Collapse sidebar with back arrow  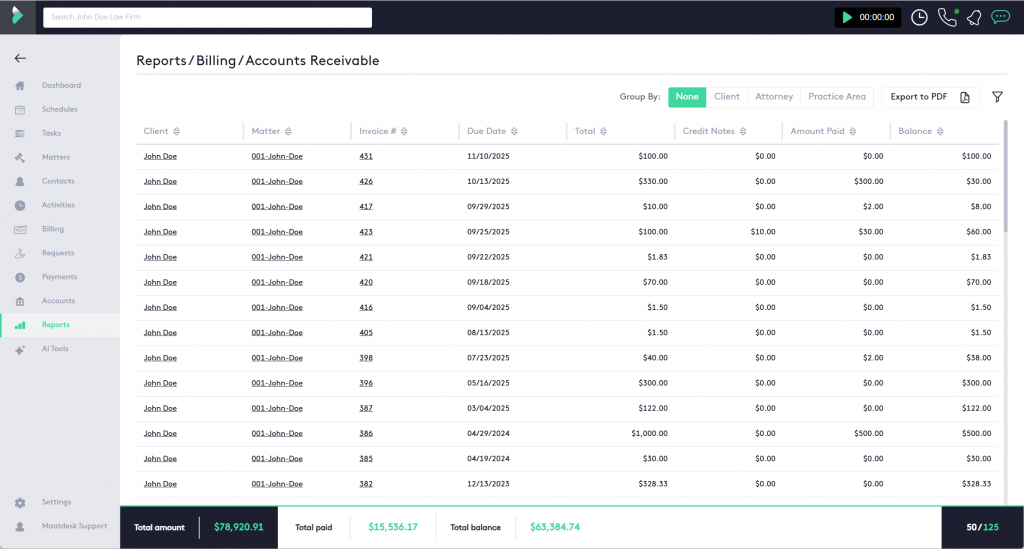[20, 58]
